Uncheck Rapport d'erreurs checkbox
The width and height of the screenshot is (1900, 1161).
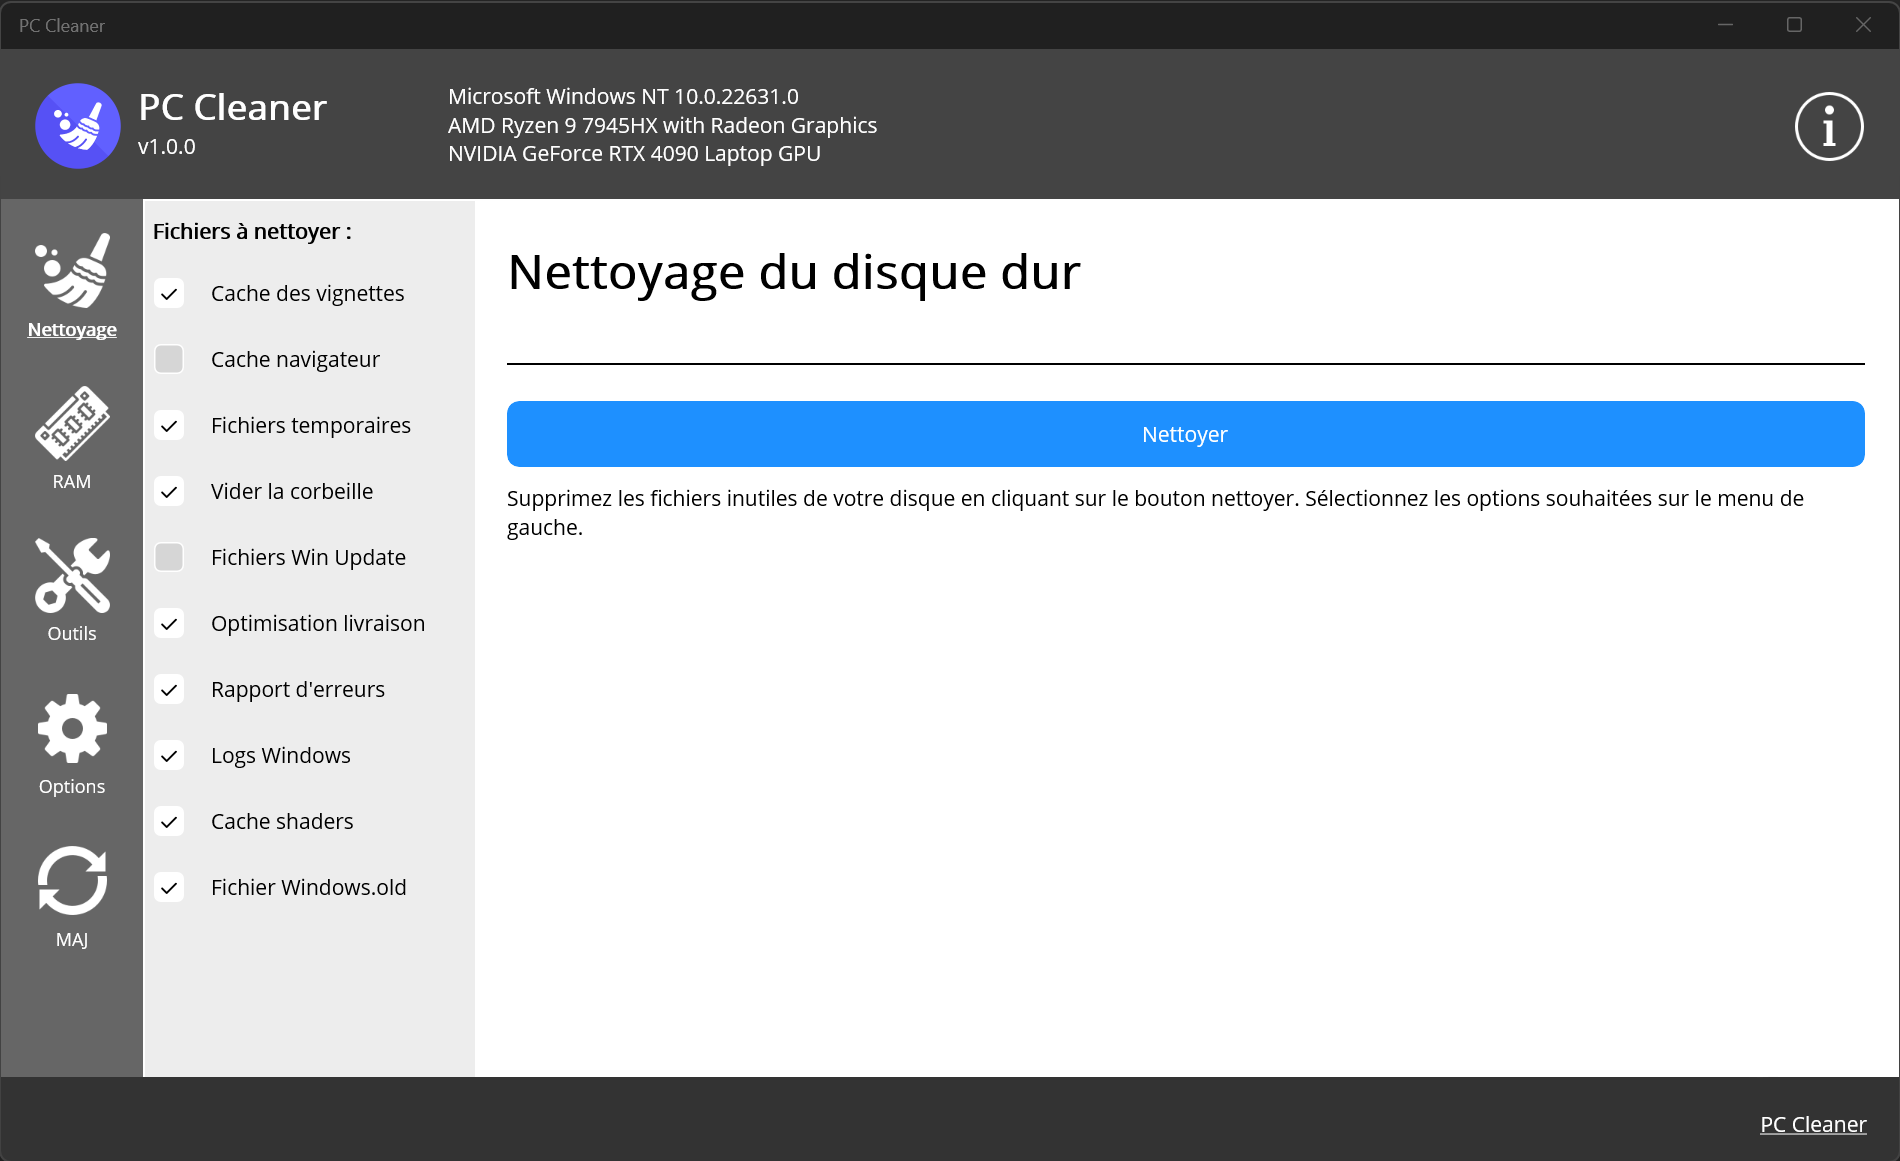[x=169, y=689]
